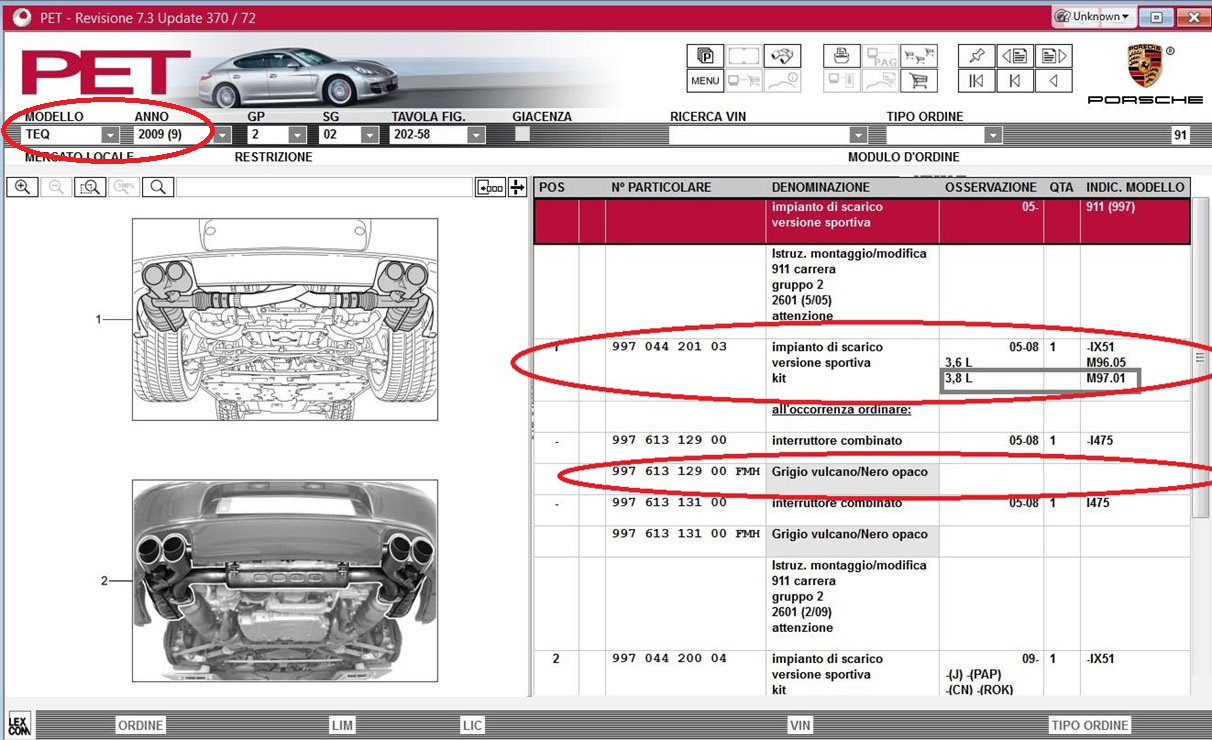Image resolution: width=1212 pixels, height=740 pixels.
Task: Click the LIC status bar field
Action: point(472,725)
